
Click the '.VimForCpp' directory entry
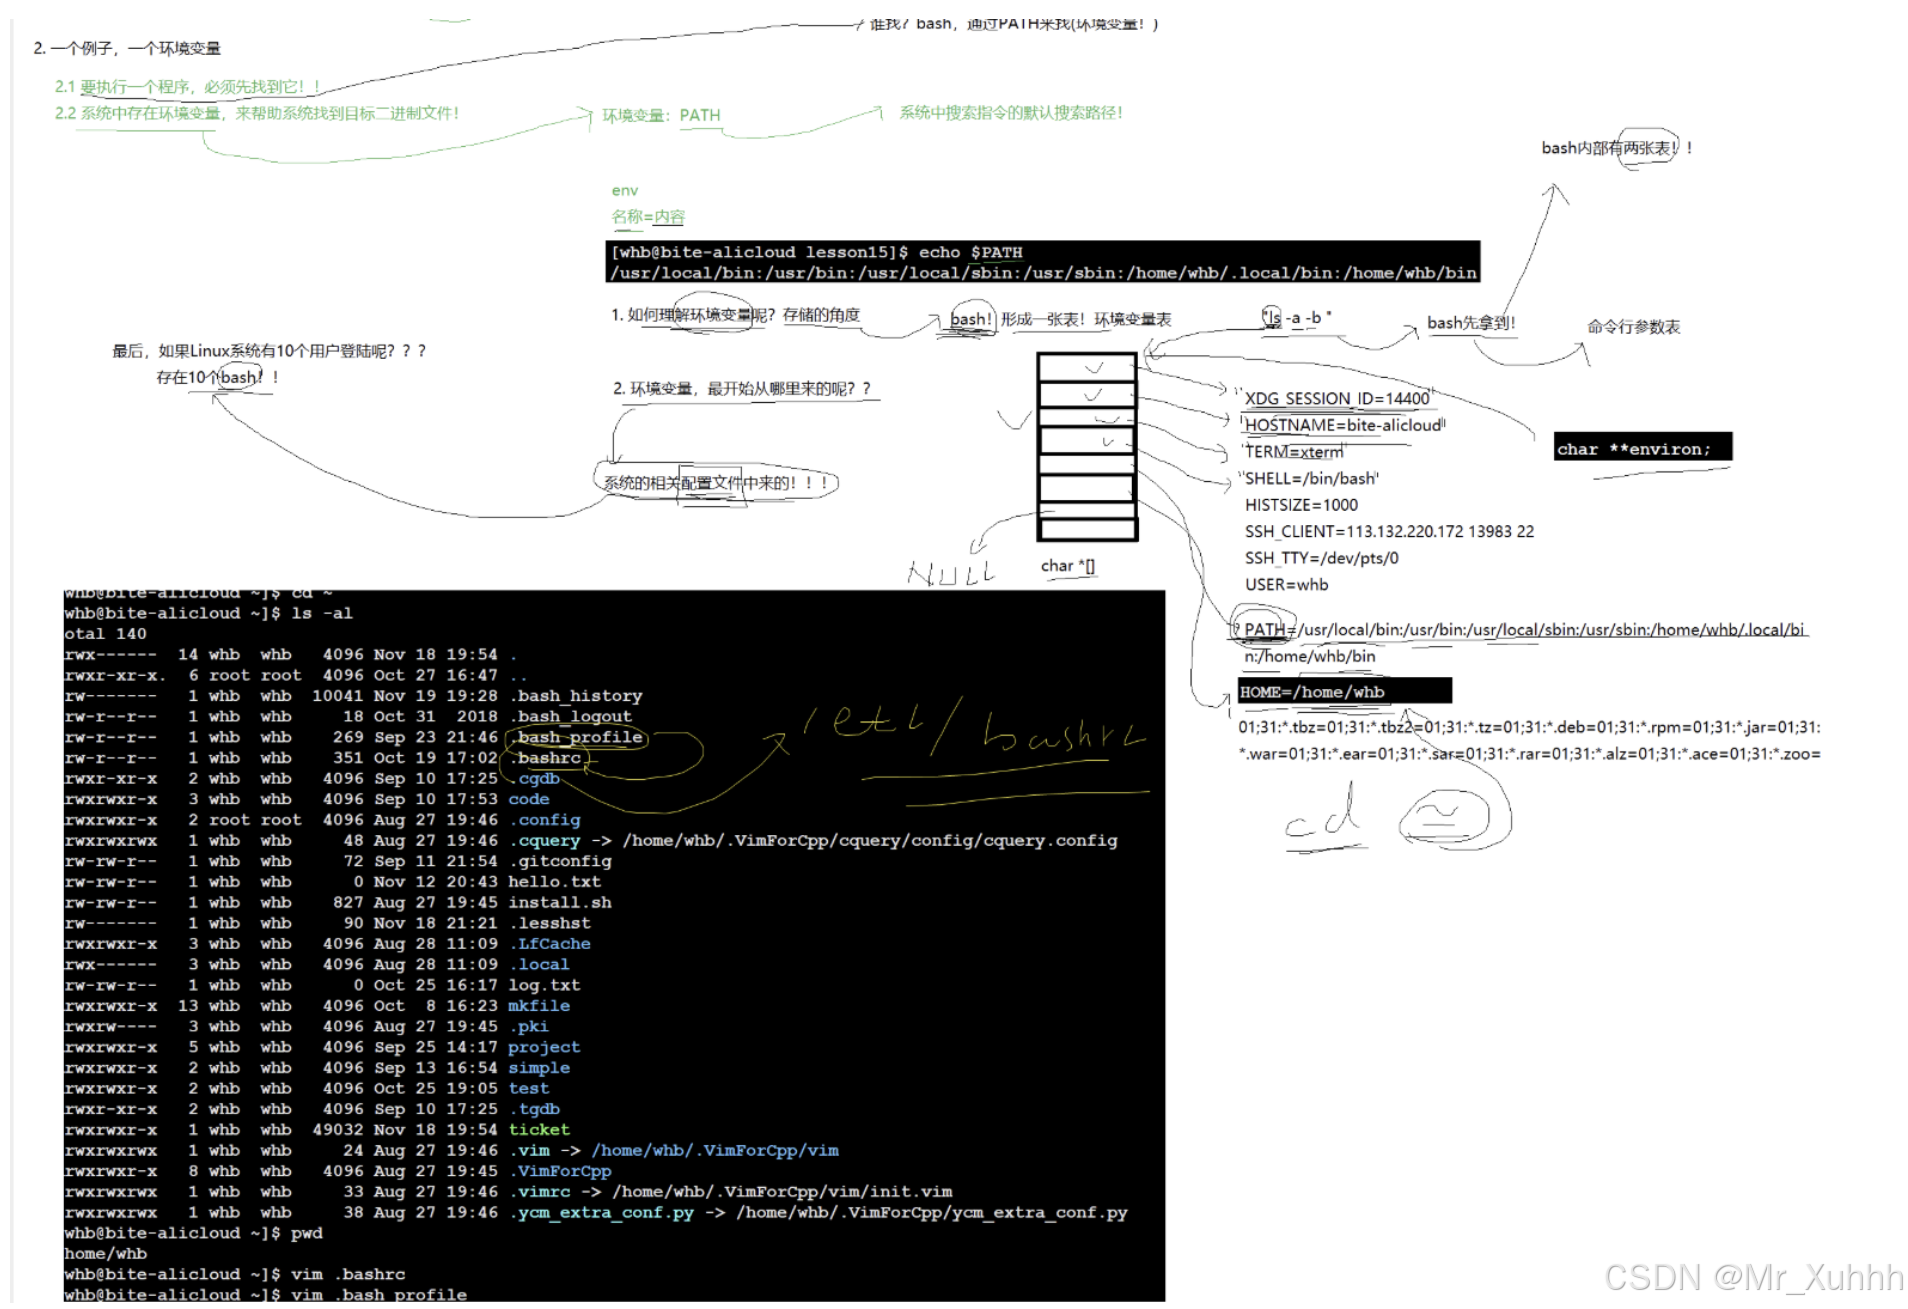point(560,1170)
